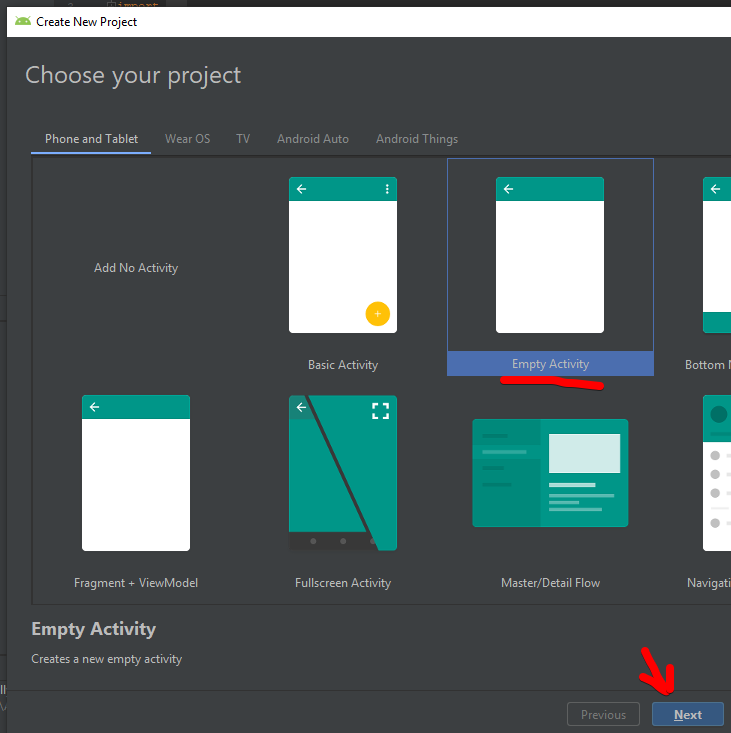Switch to the Android Auto tab

pos(313,139)
